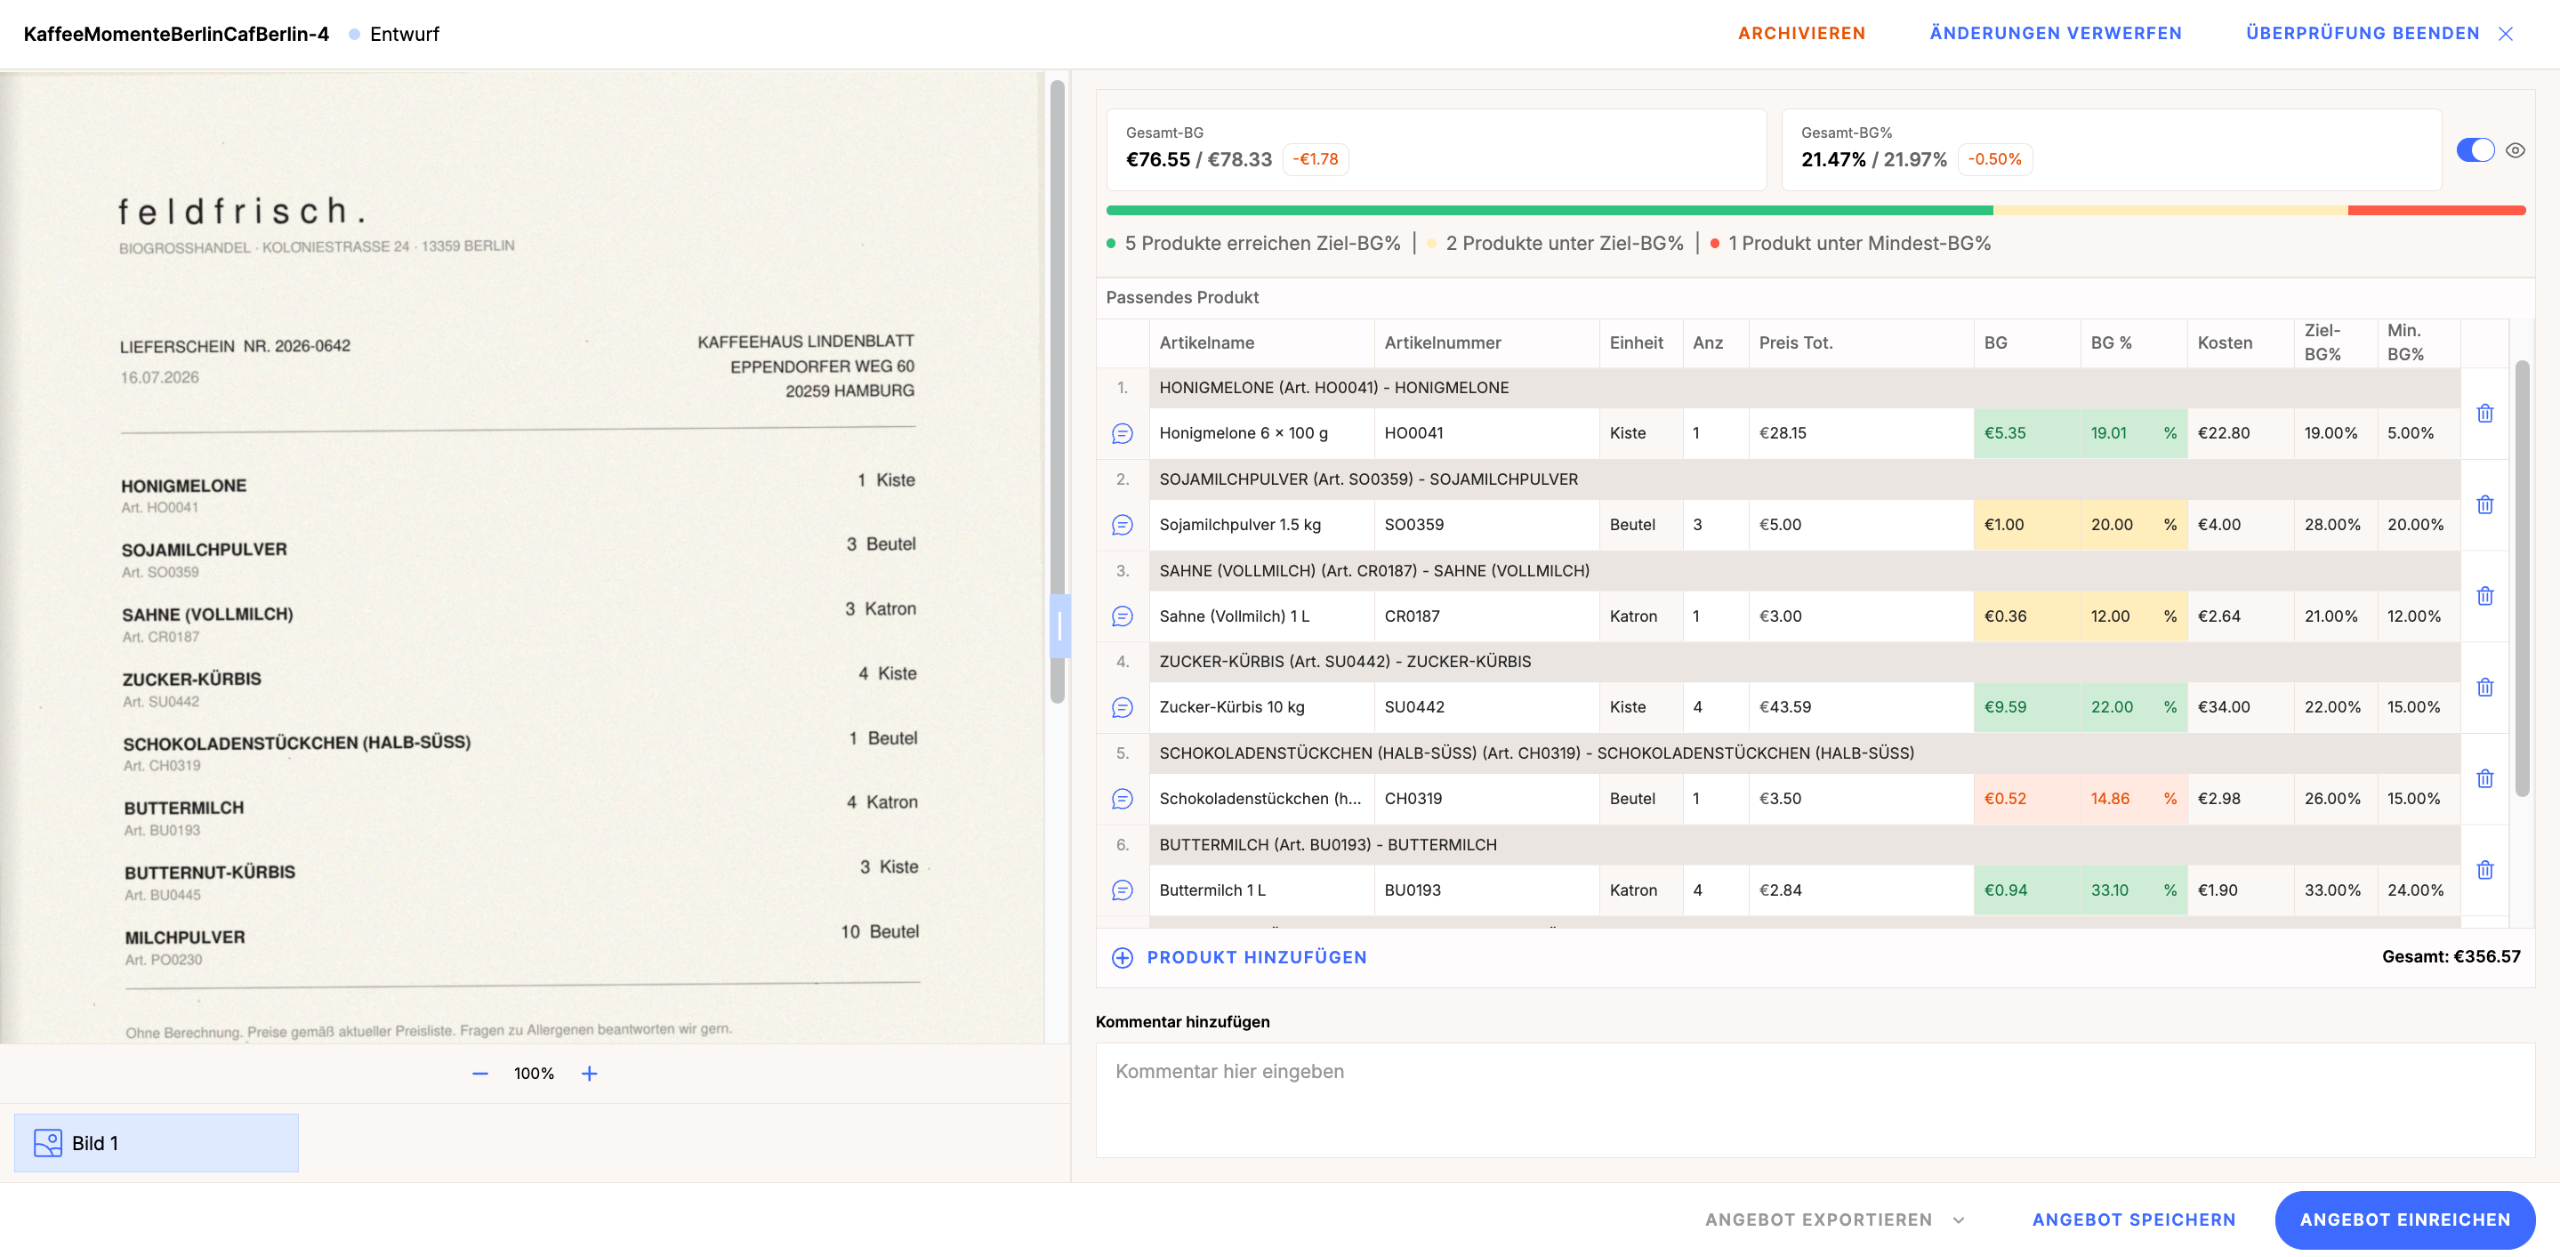
Task: Remove Schokoladenstückchen row via trash icon
Action: click(x=2484, y=778)
